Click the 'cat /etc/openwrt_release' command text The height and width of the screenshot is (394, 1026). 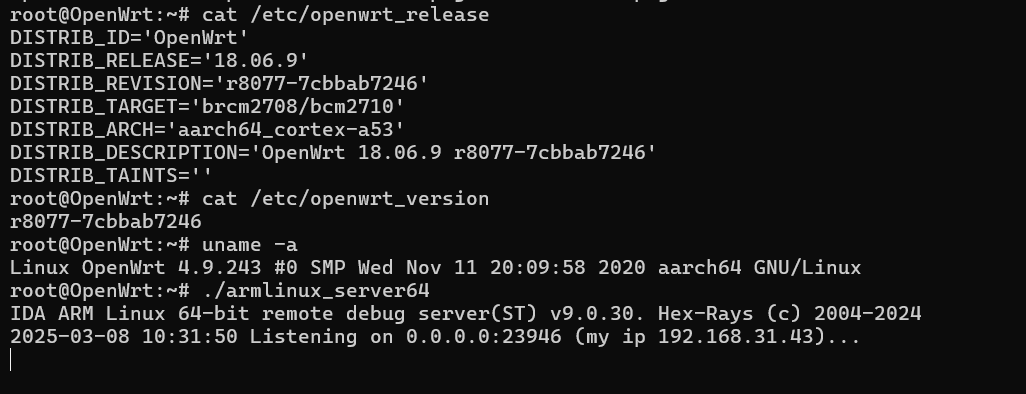[x=345, y=14]
